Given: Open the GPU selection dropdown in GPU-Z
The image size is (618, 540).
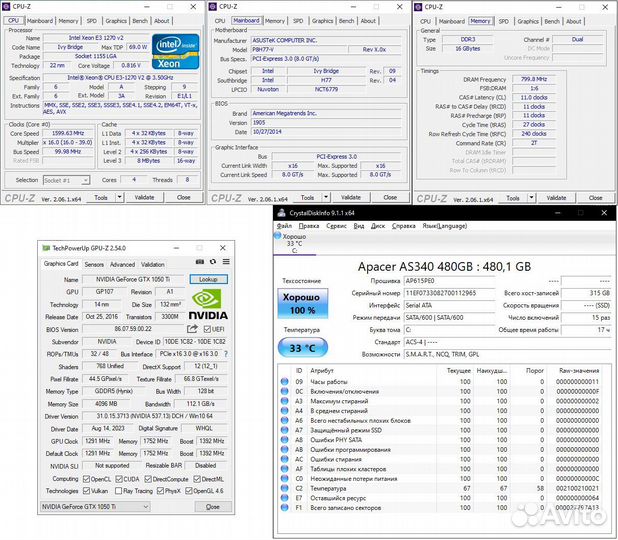Looking at the screenshot, I should (95, 506).
